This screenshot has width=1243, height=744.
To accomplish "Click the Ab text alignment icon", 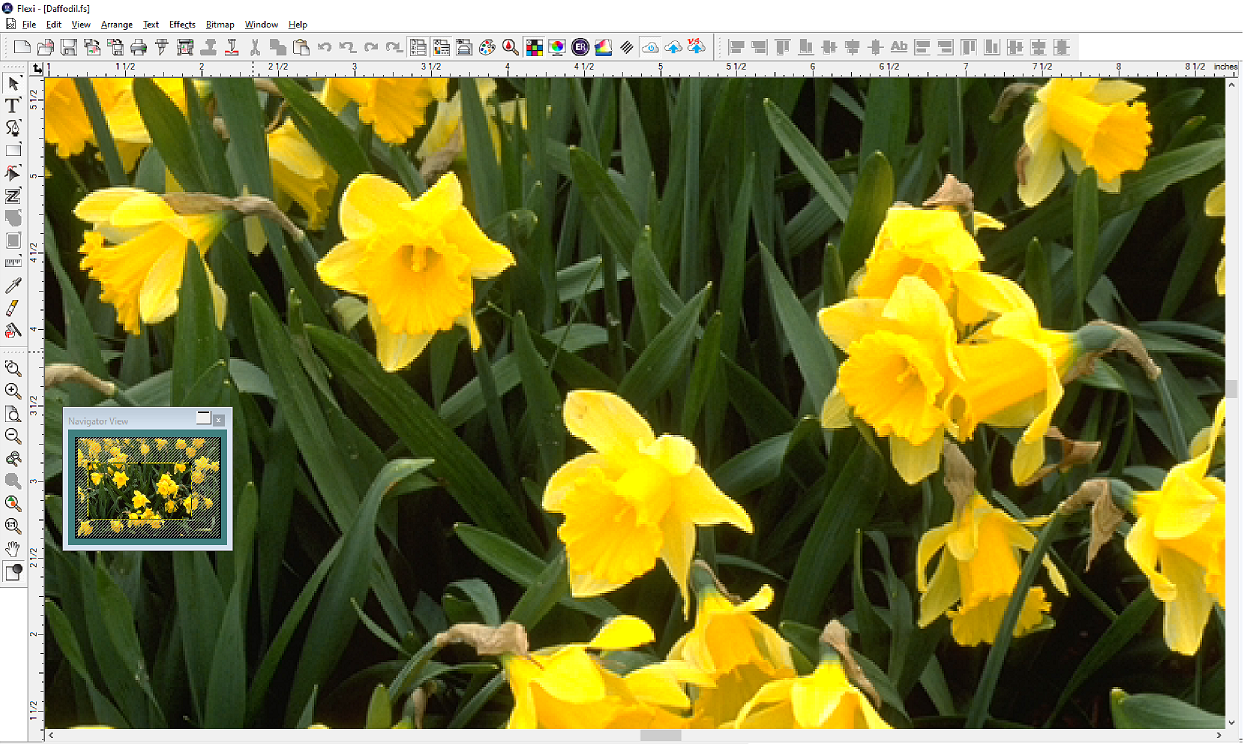I will (898, 47).
